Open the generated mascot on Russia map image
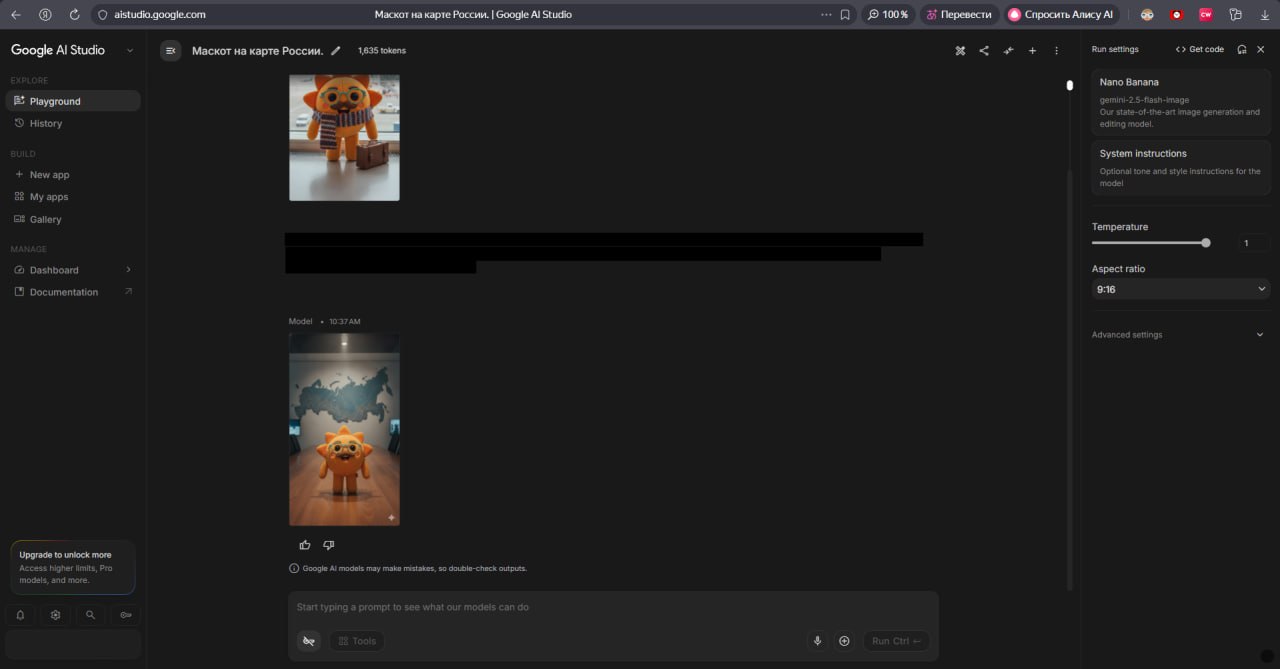The width and height of the screenshot is (1280, 669). [344, 430]
